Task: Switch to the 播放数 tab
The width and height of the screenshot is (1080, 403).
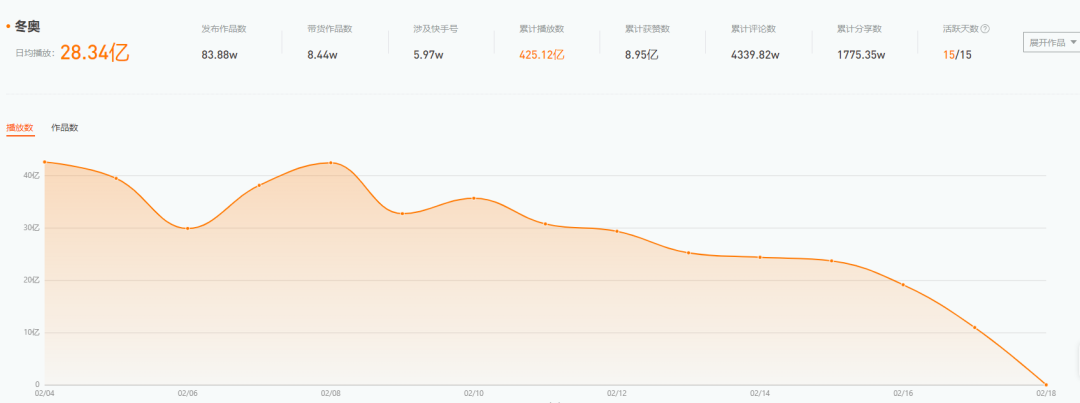Action: (x=20, y=127)
